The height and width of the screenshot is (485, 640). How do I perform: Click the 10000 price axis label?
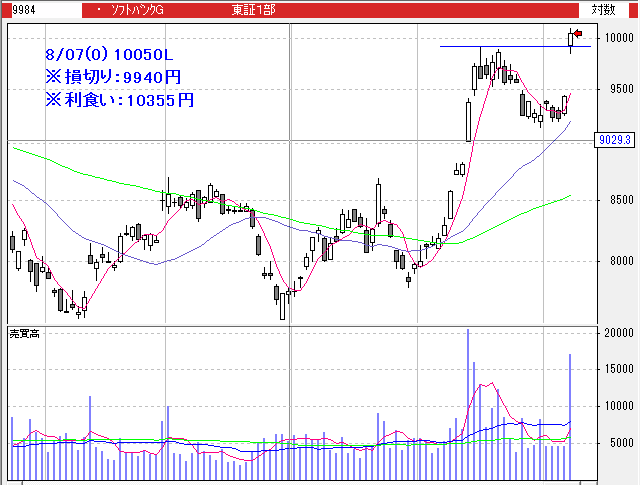click(x=618, y=38)
